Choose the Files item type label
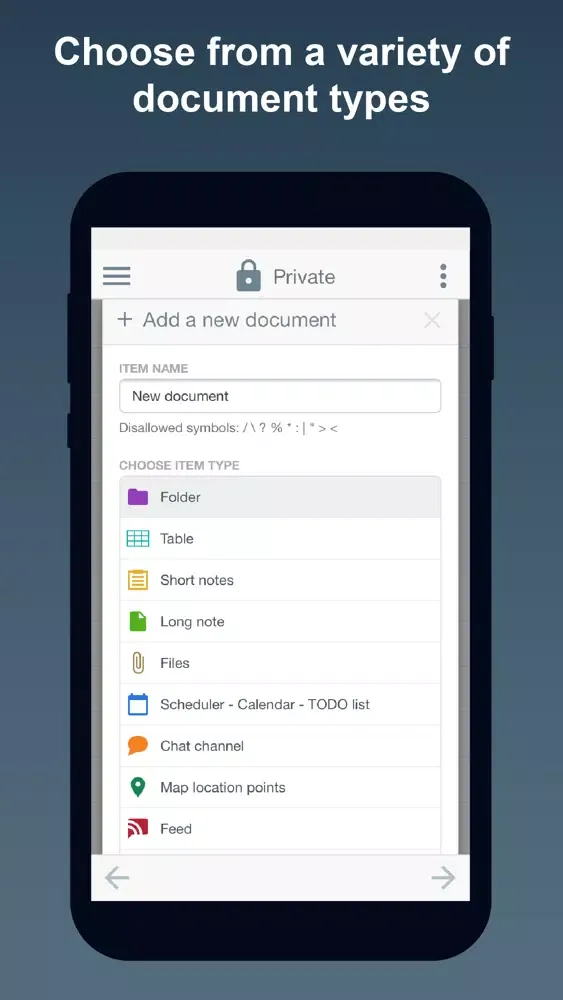This screenshot has height=1000, width=563. click(175, 663)
